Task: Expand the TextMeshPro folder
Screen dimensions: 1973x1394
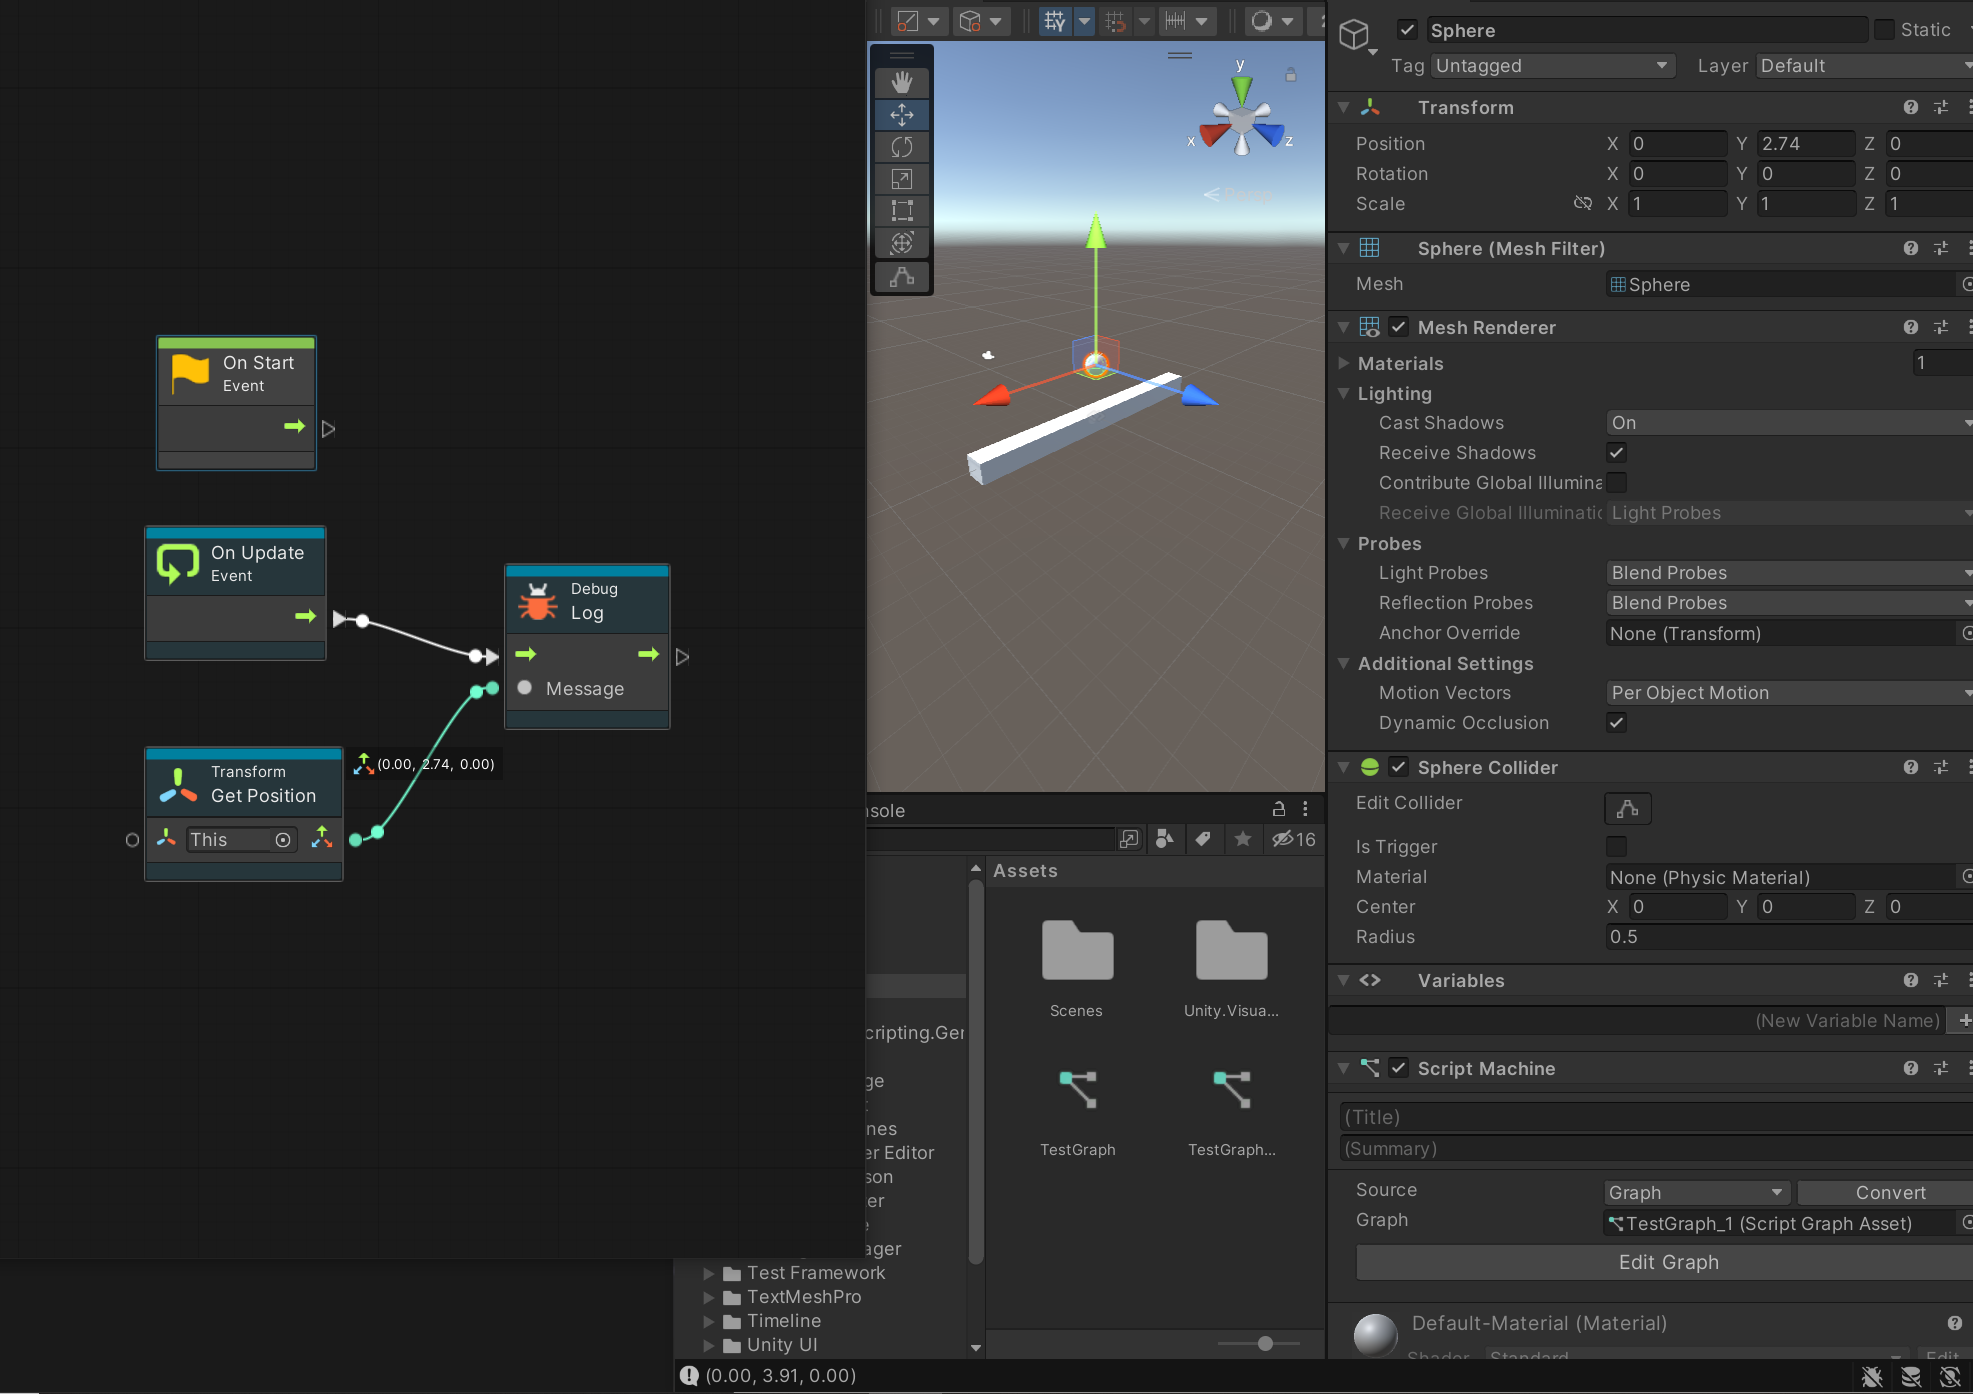Action: point(709,1297)
